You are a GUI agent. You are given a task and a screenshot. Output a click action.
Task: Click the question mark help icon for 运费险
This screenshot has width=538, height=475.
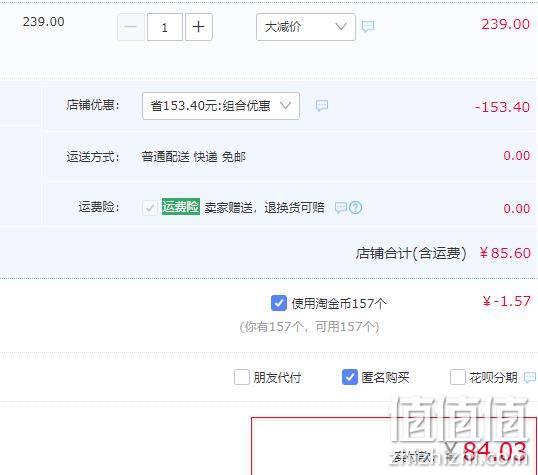tap(355, 208)
